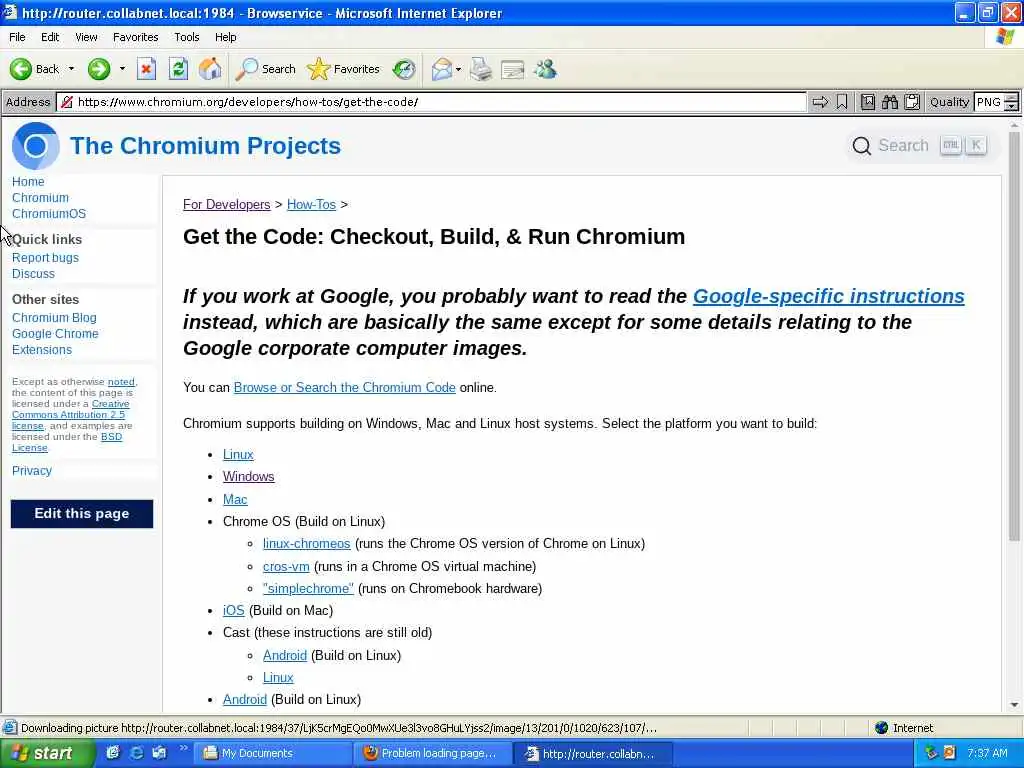The width and height of the screenshot is (1024, 768).
Task: Refresh the page using toolbar refresh icon
Action: click(178, 69)
